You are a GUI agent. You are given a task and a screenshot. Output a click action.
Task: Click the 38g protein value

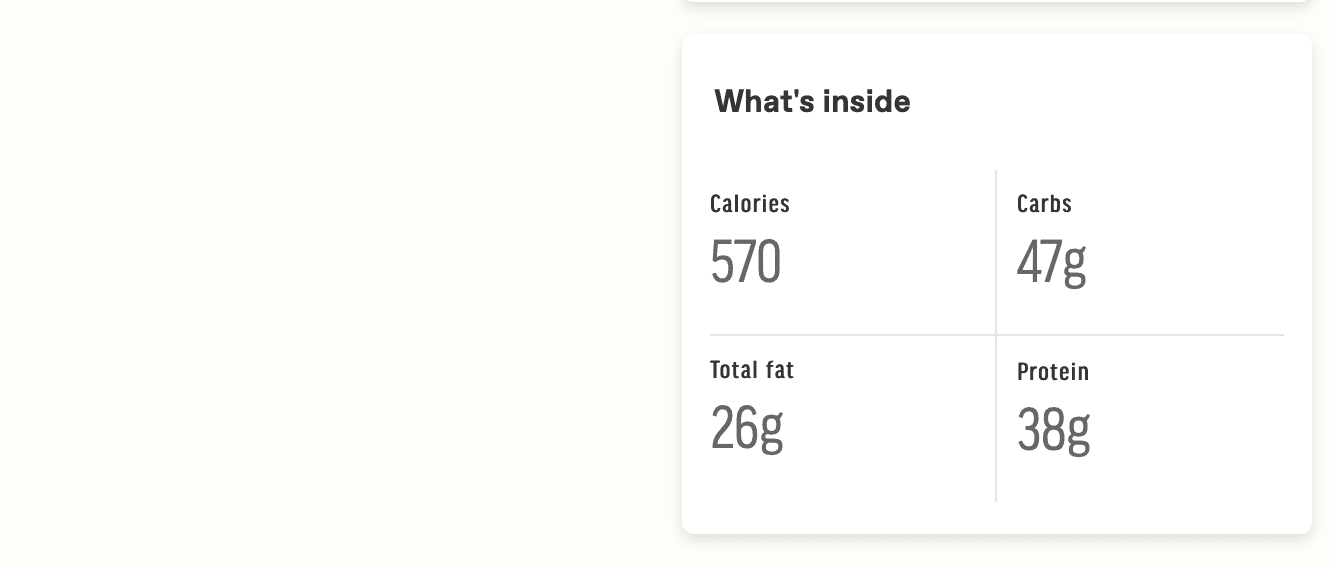pos(1053,431)
